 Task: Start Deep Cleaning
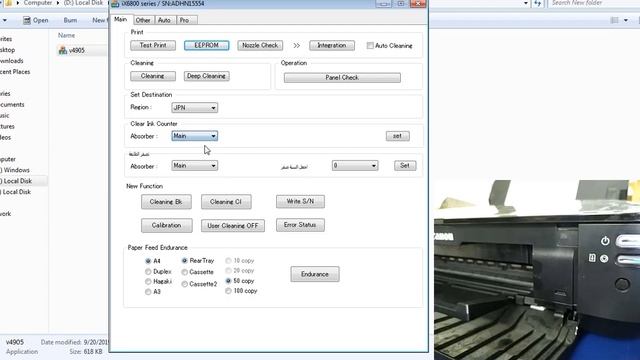click(x=207, y=76)
